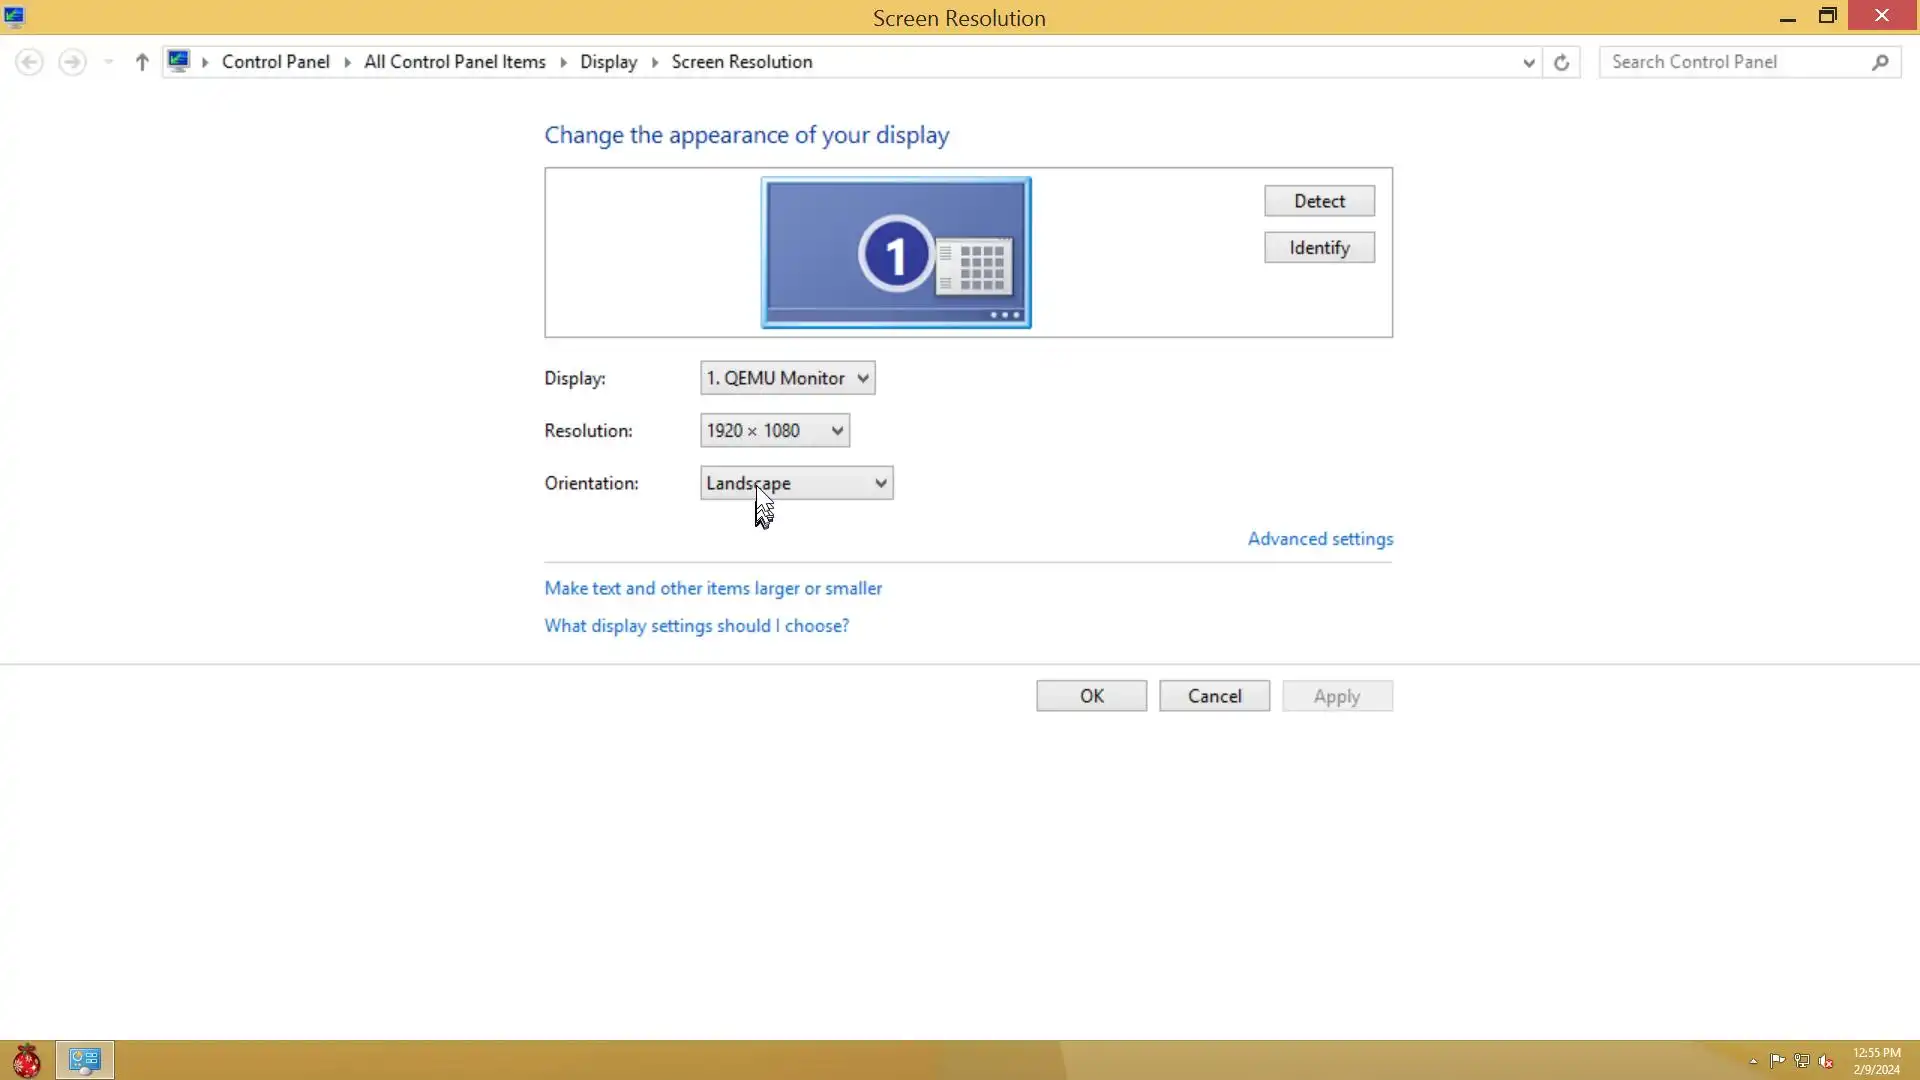Open the raspberry start menu icon
Image resolution: width=1920 pixels, height=1080 pixels.
pos(26,1060)
